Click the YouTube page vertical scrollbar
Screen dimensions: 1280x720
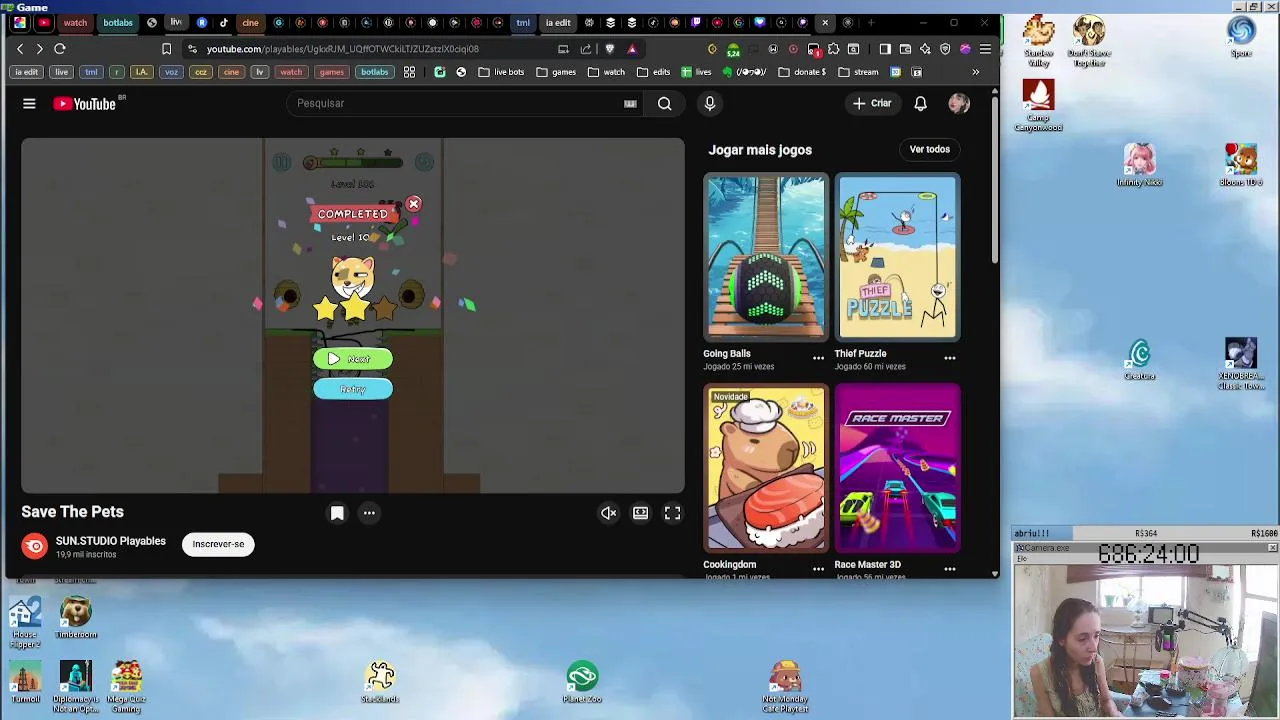pos(995,180)
